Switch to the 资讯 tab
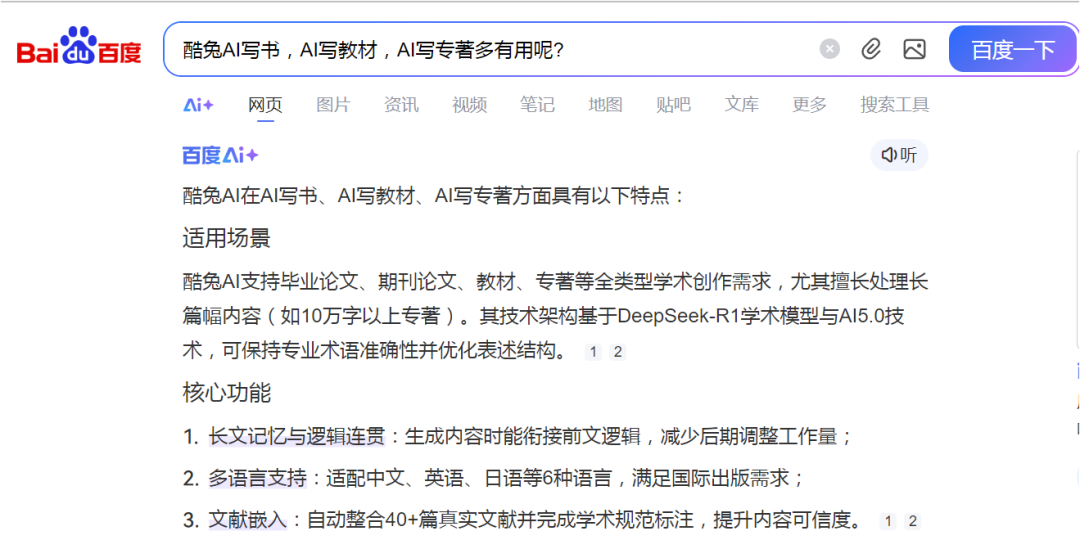The image size is (1080, 540). 401,105
